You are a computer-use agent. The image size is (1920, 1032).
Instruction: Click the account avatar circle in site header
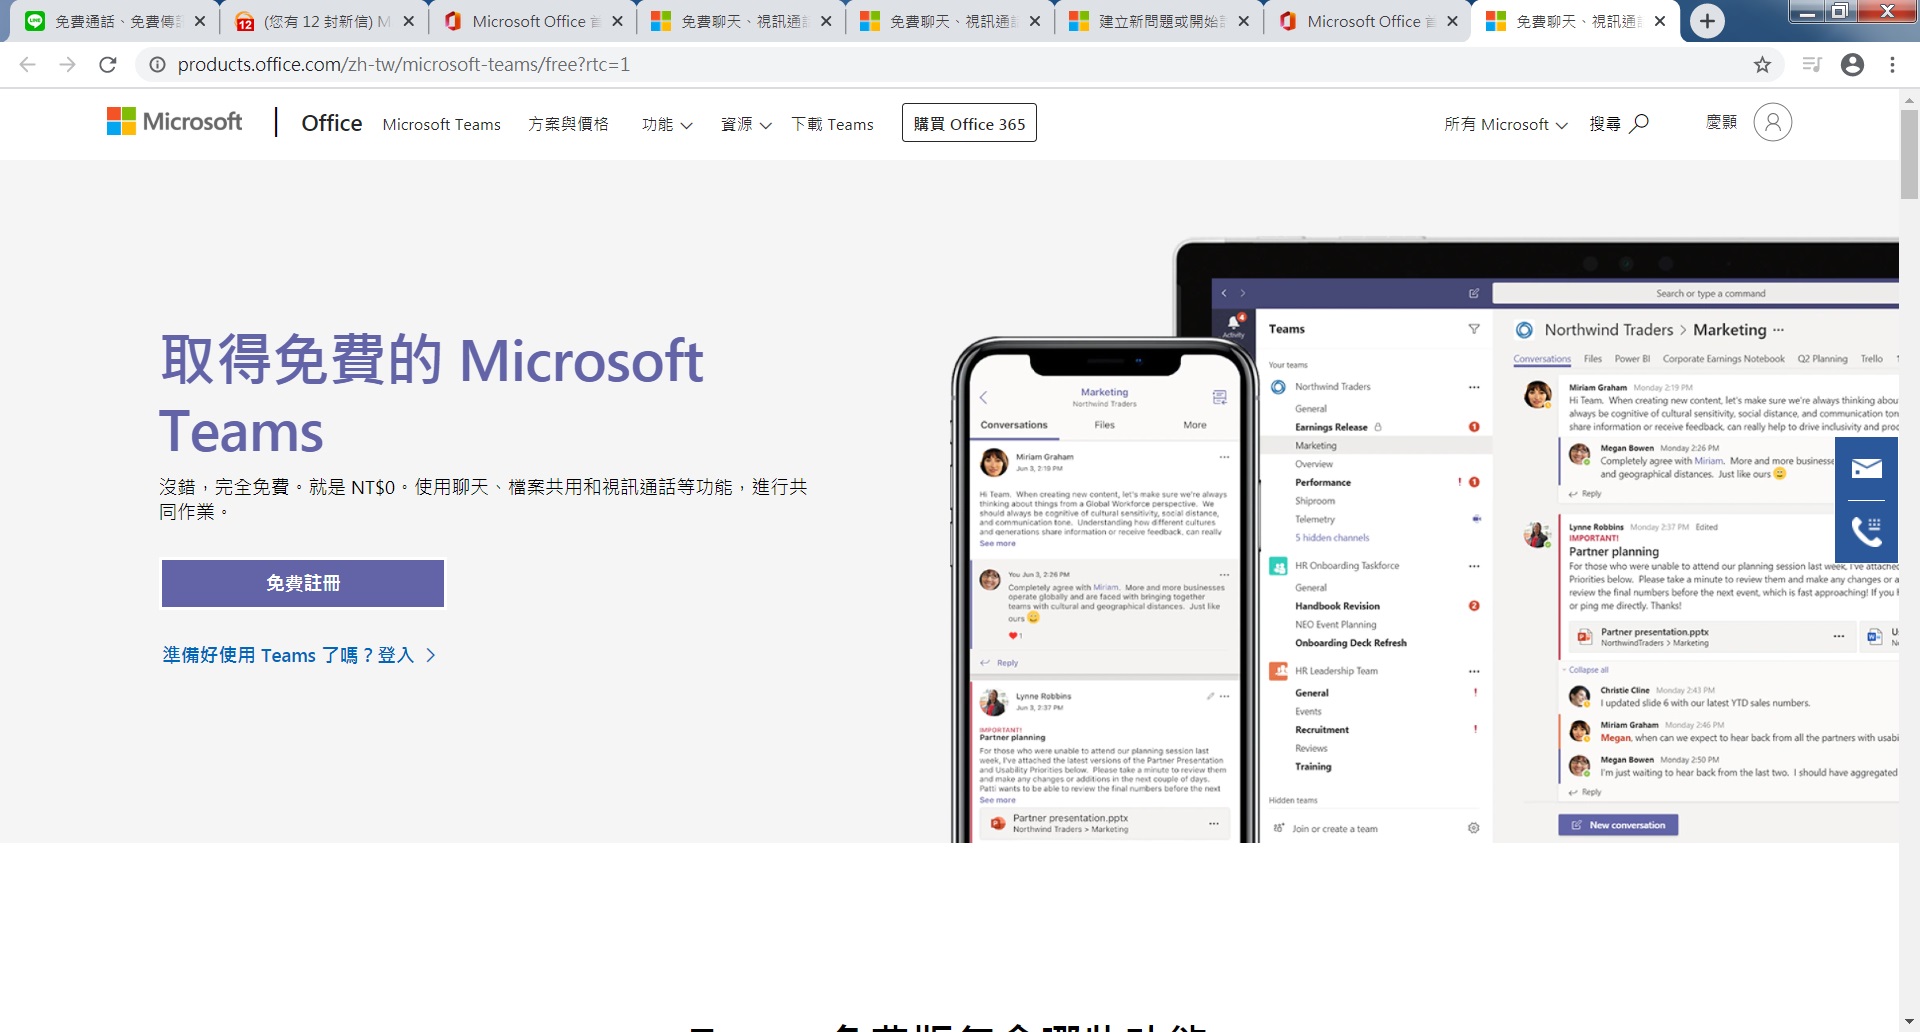(1772, 122)
